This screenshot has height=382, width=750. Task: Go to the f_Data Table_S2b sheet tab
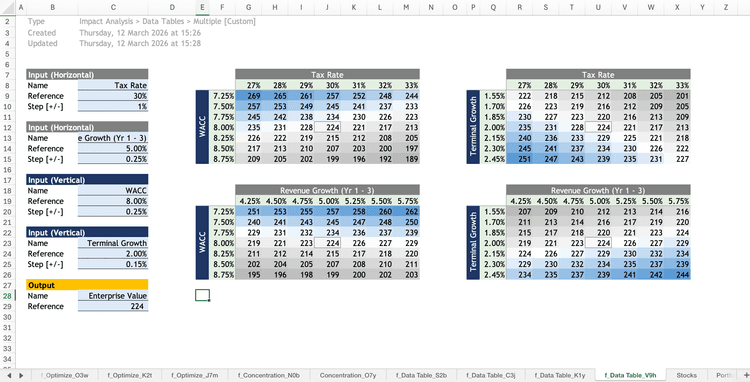point(421,375)
